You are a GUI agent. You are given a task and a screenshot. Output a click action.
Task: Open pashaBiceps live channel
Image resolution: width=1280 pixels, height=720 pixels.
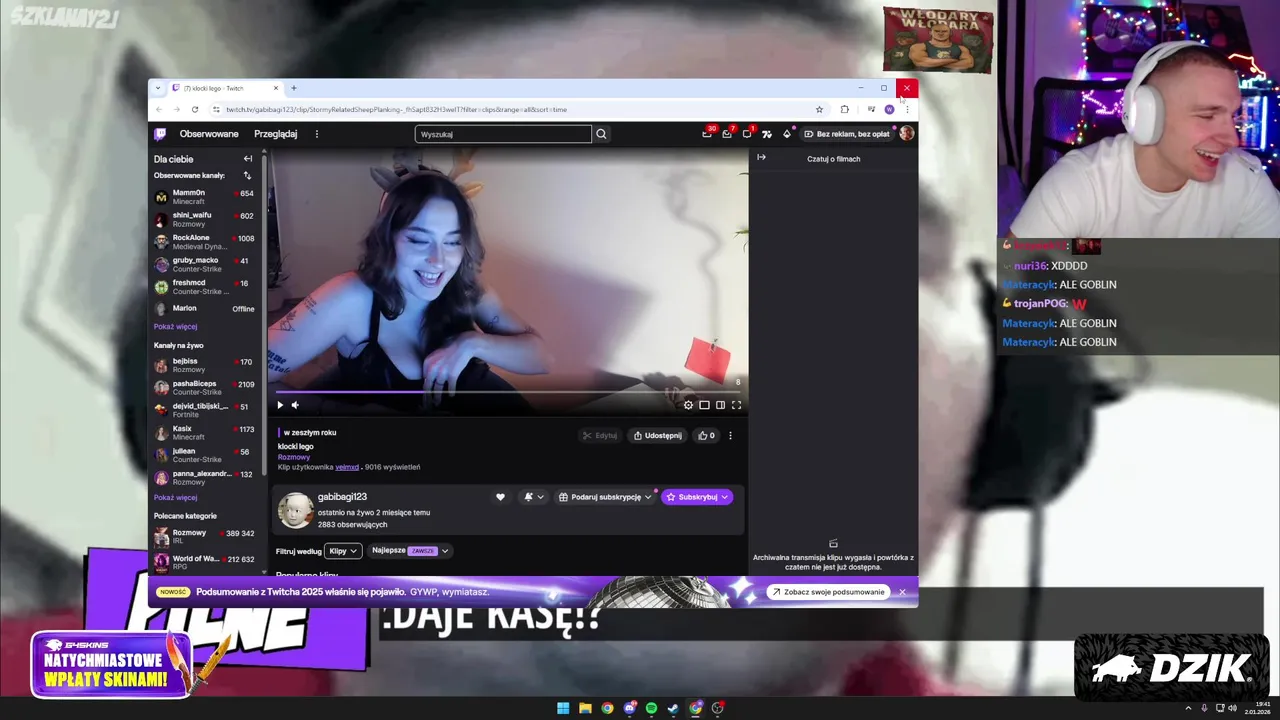click(x=204, y=387)
